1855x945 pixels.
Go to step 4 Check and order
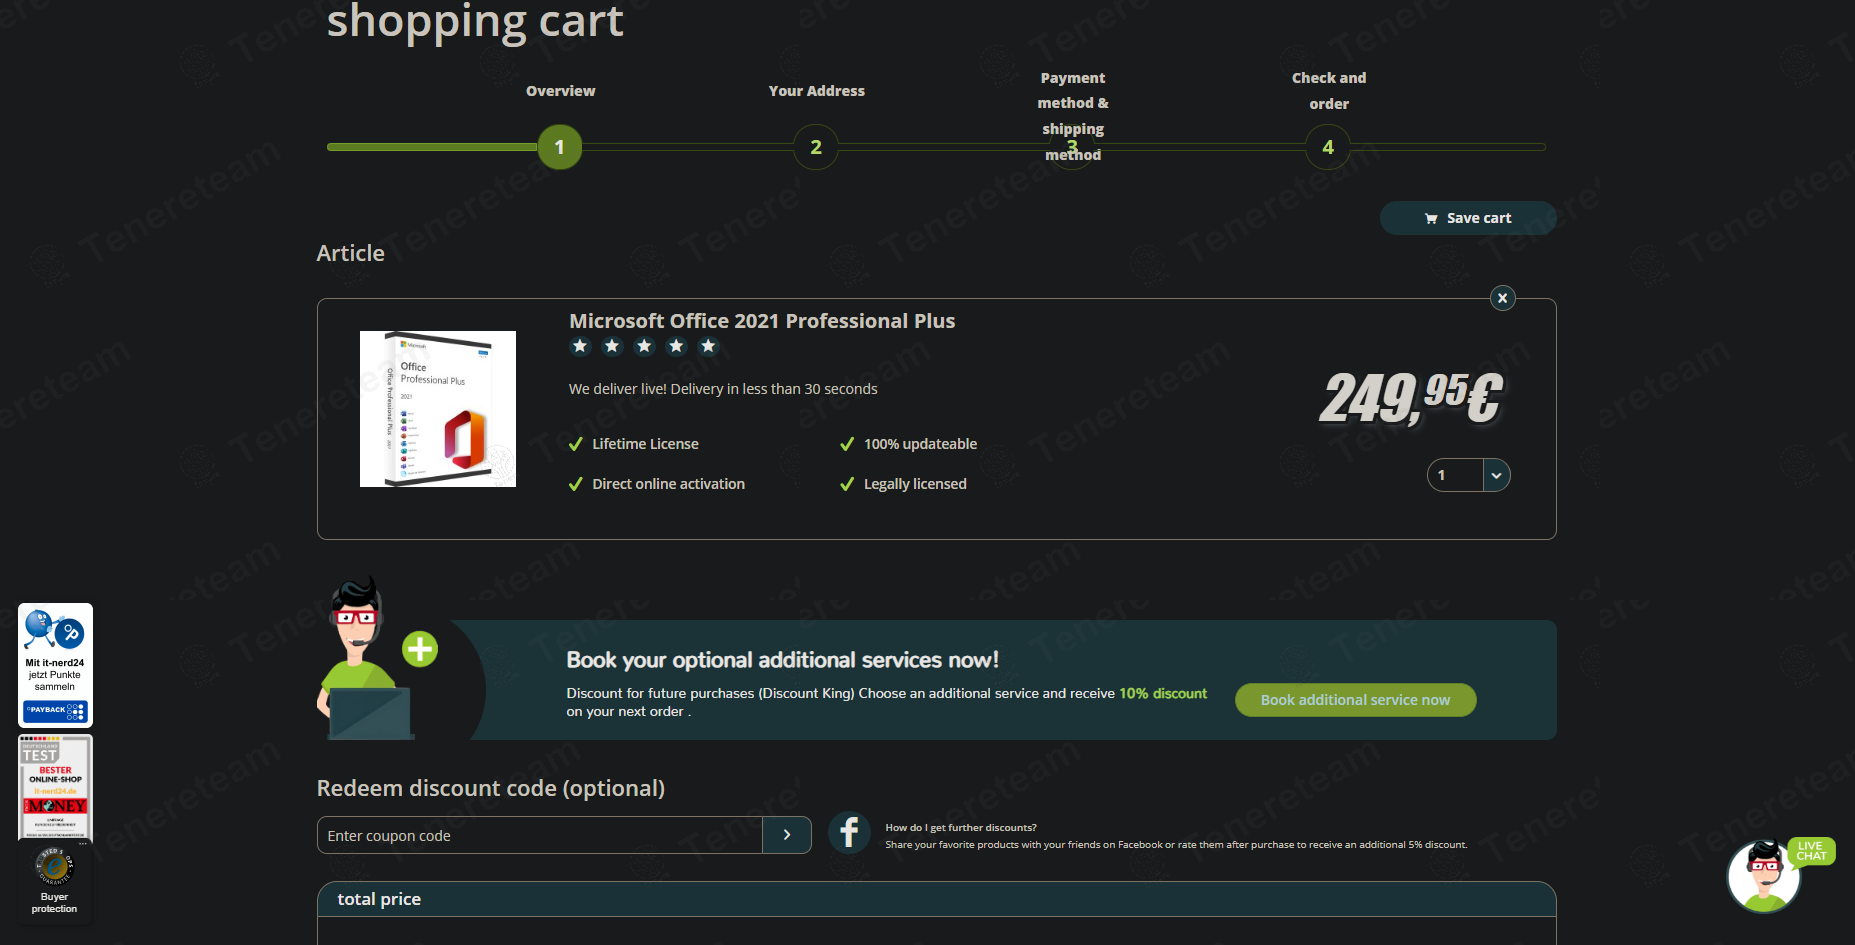(x=1328, y=147)
